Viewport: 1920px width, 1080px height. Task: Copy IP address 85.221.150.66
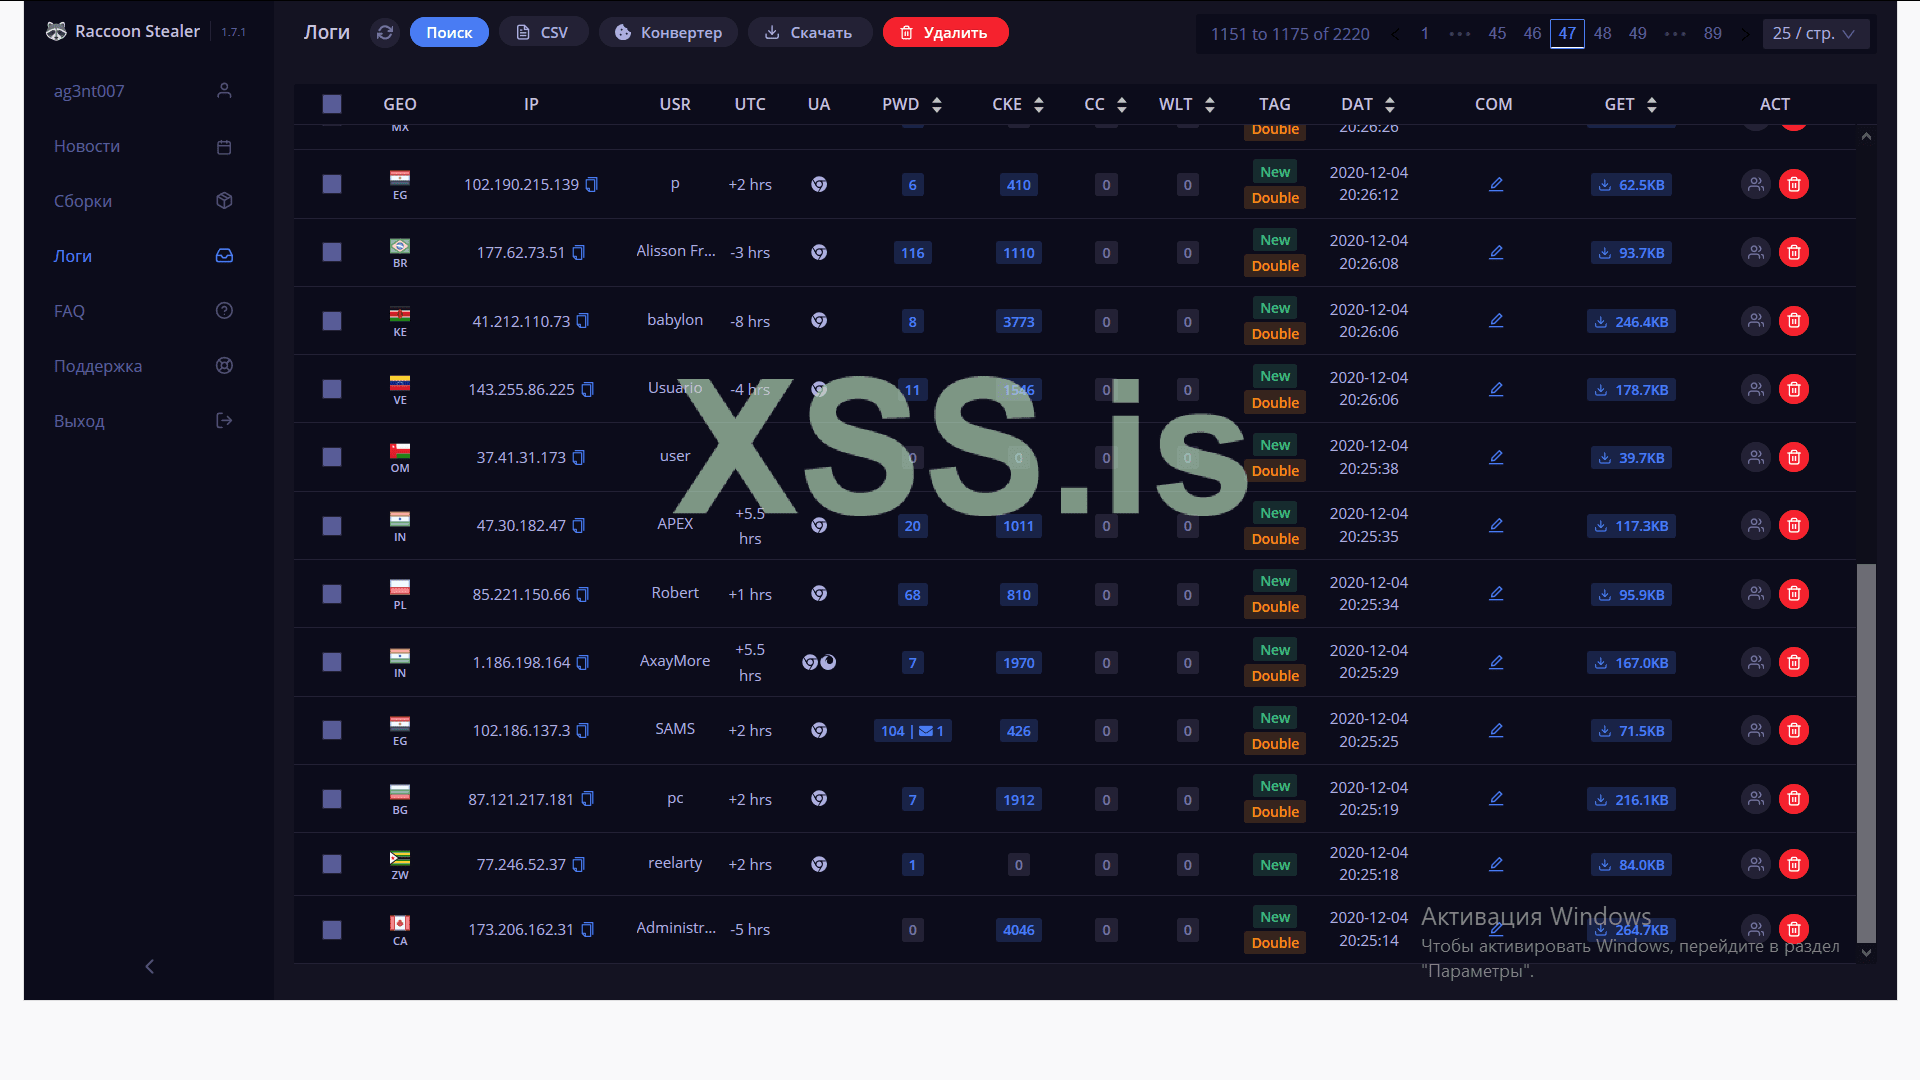583,595
